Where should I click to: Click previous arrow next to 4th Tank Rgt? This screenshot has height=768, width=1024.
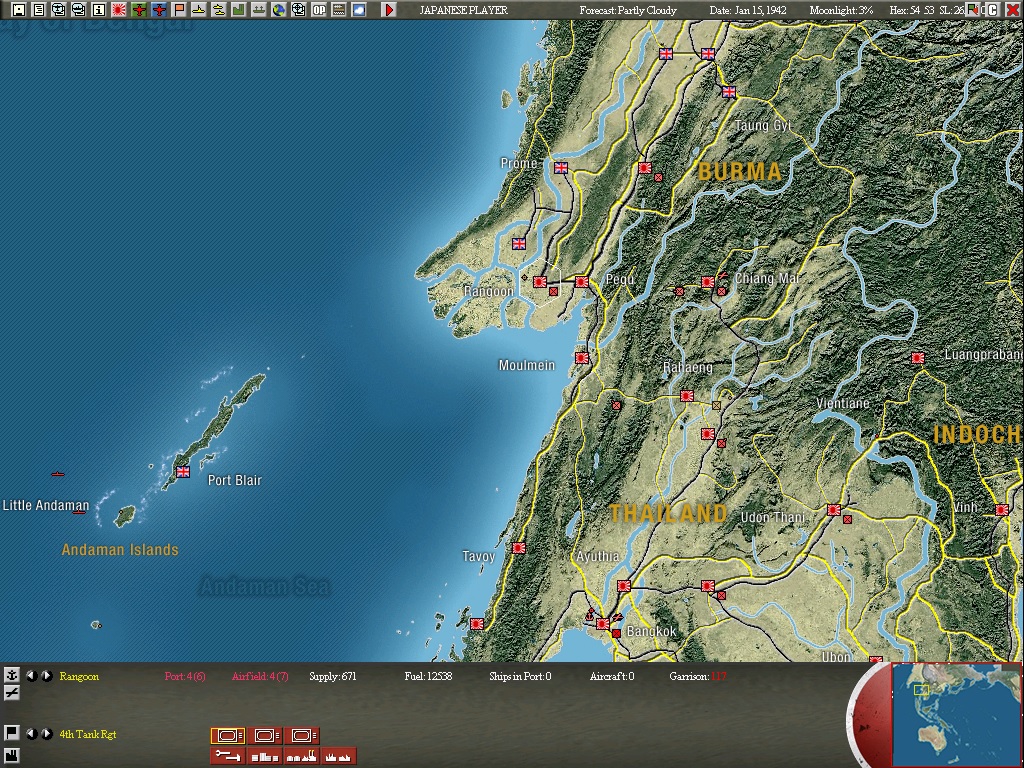(31, 733)
